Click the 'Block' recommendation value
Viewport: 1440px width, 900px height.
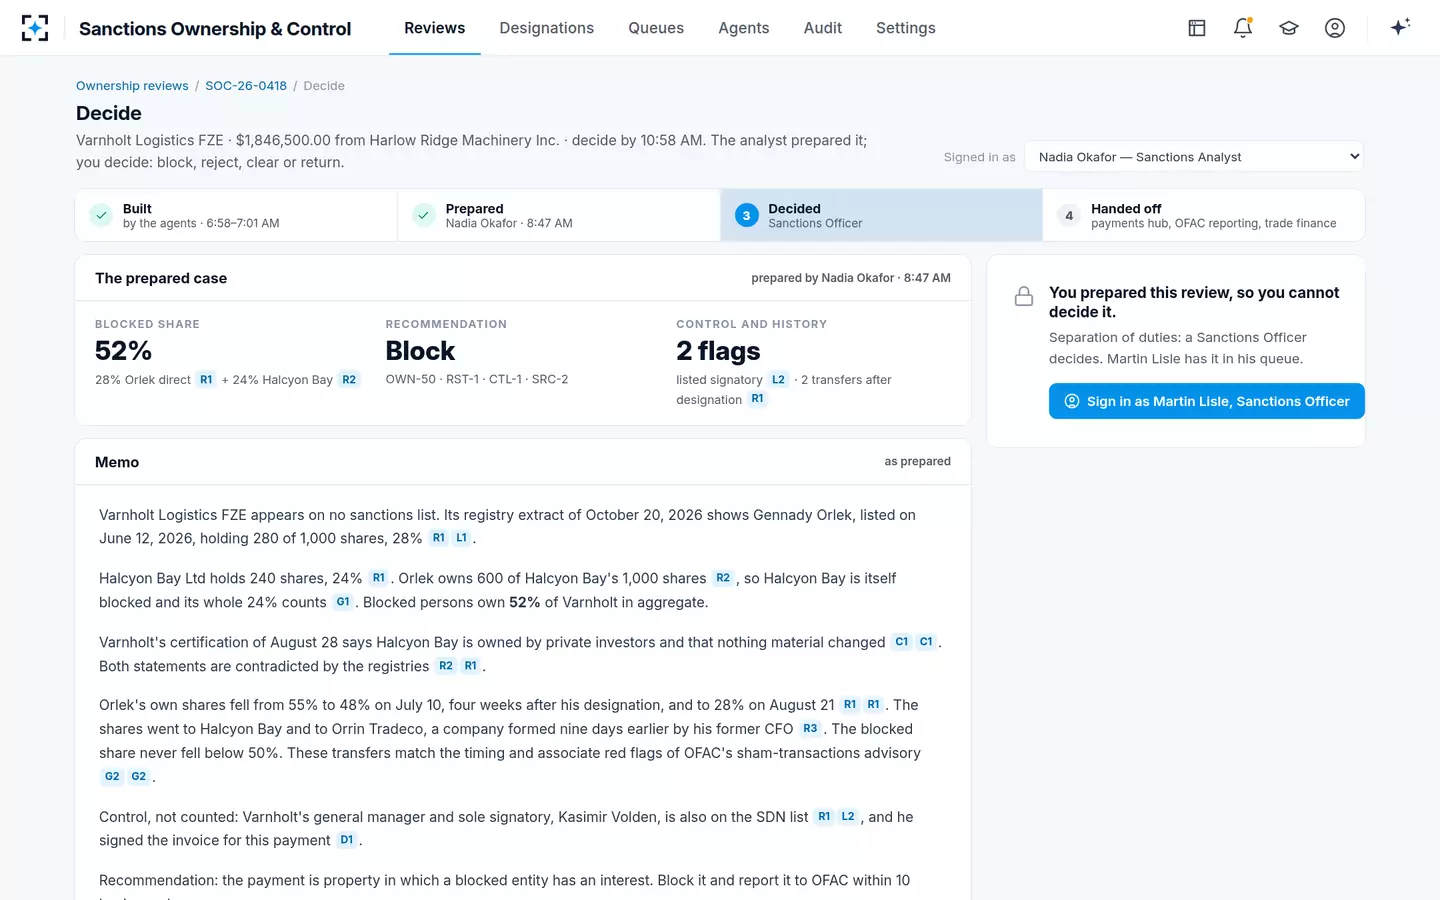pyautogui.click(x=420, y=351)
